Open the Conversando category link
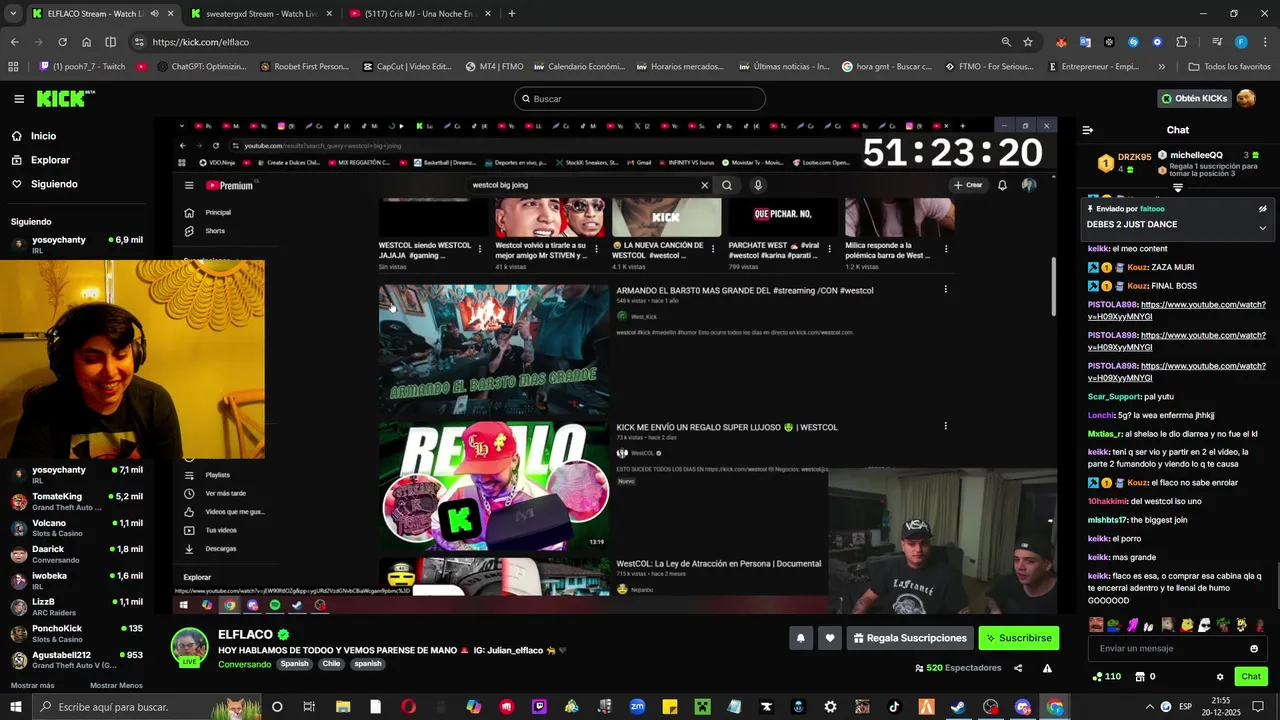Image resolution: width=1280 pixels, height=720 pixels. (244, 664)
